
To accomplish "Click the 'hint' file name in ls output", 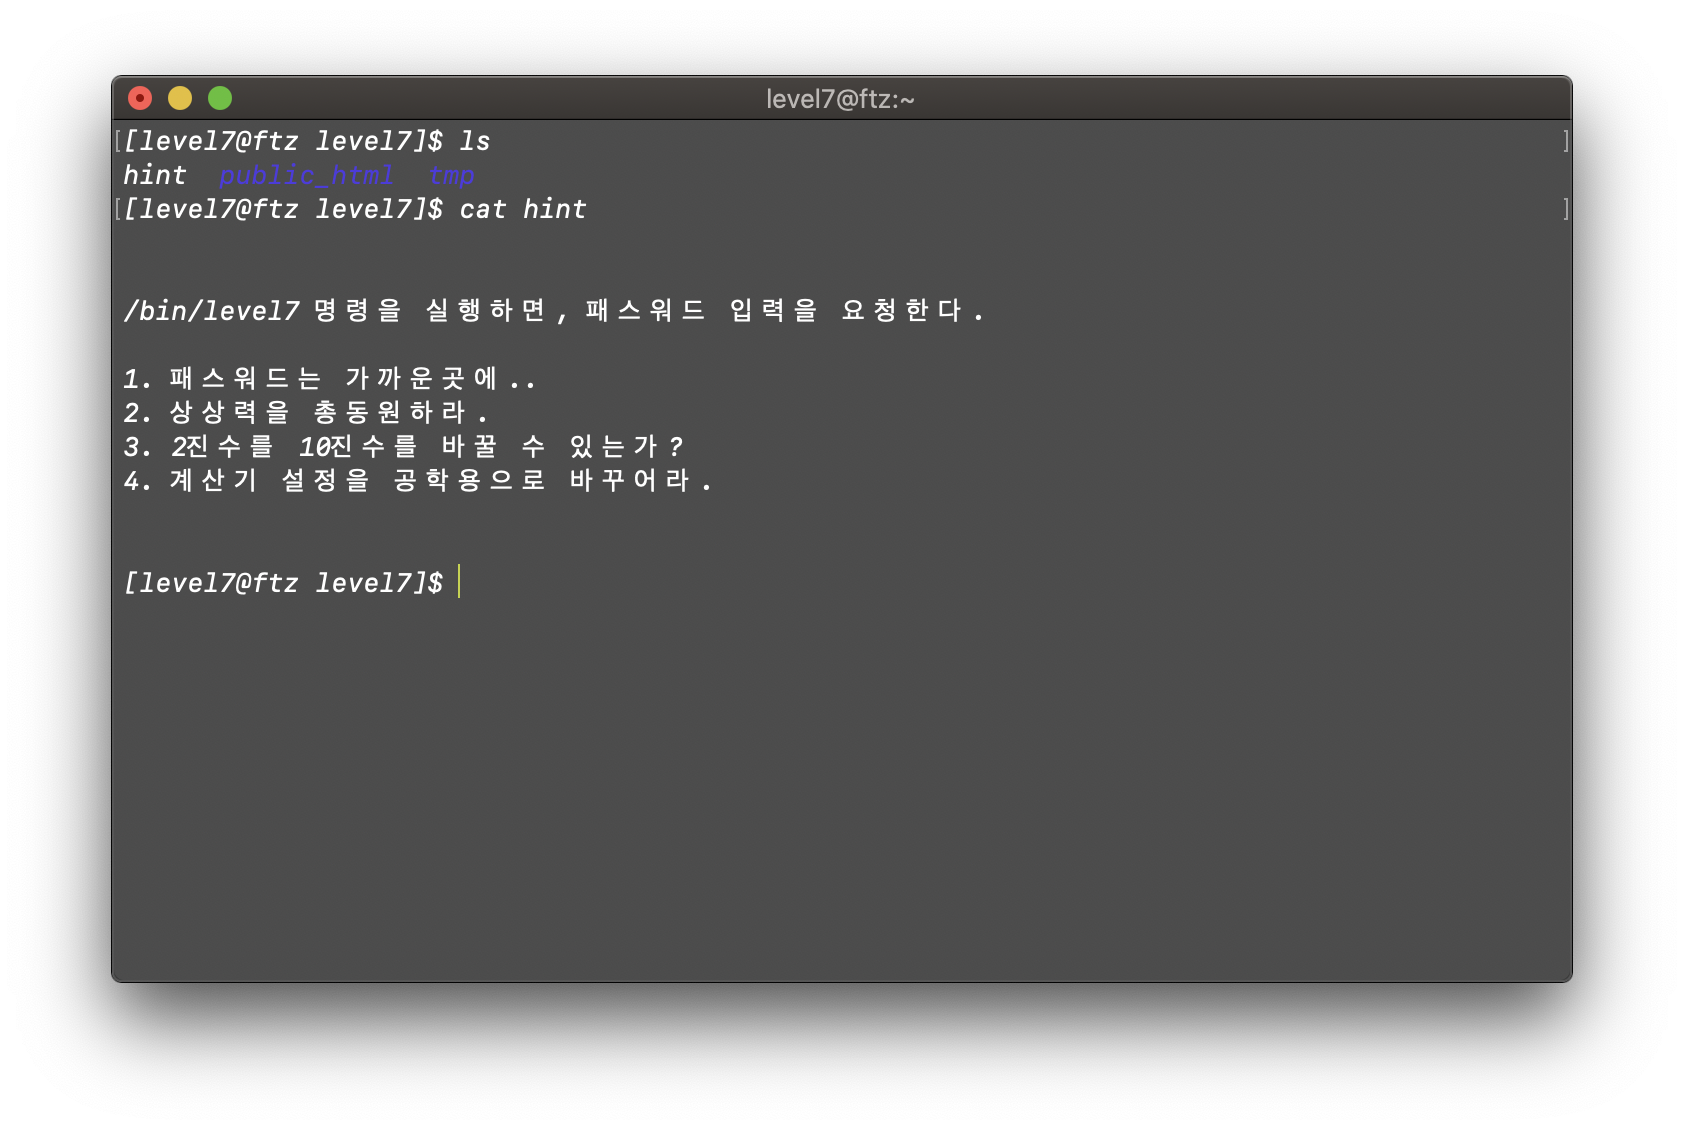I will tap(155, 175).
